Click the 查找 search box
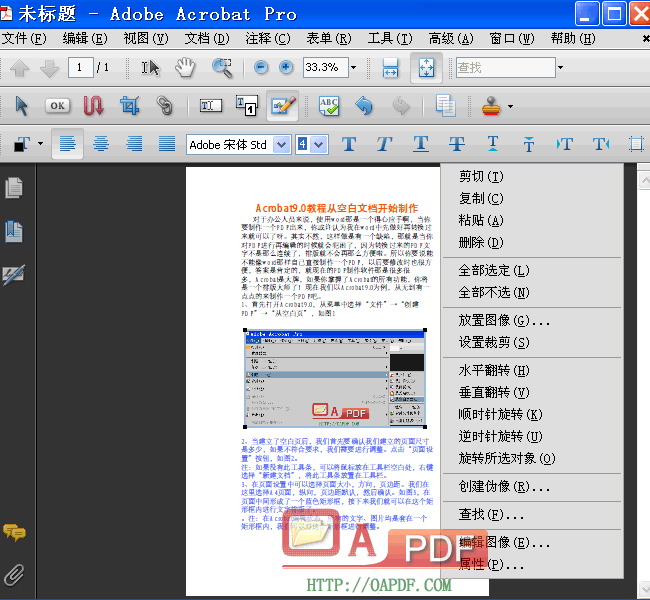The width and height of the screenshot is (650, 600). click(x=505, y=68)
